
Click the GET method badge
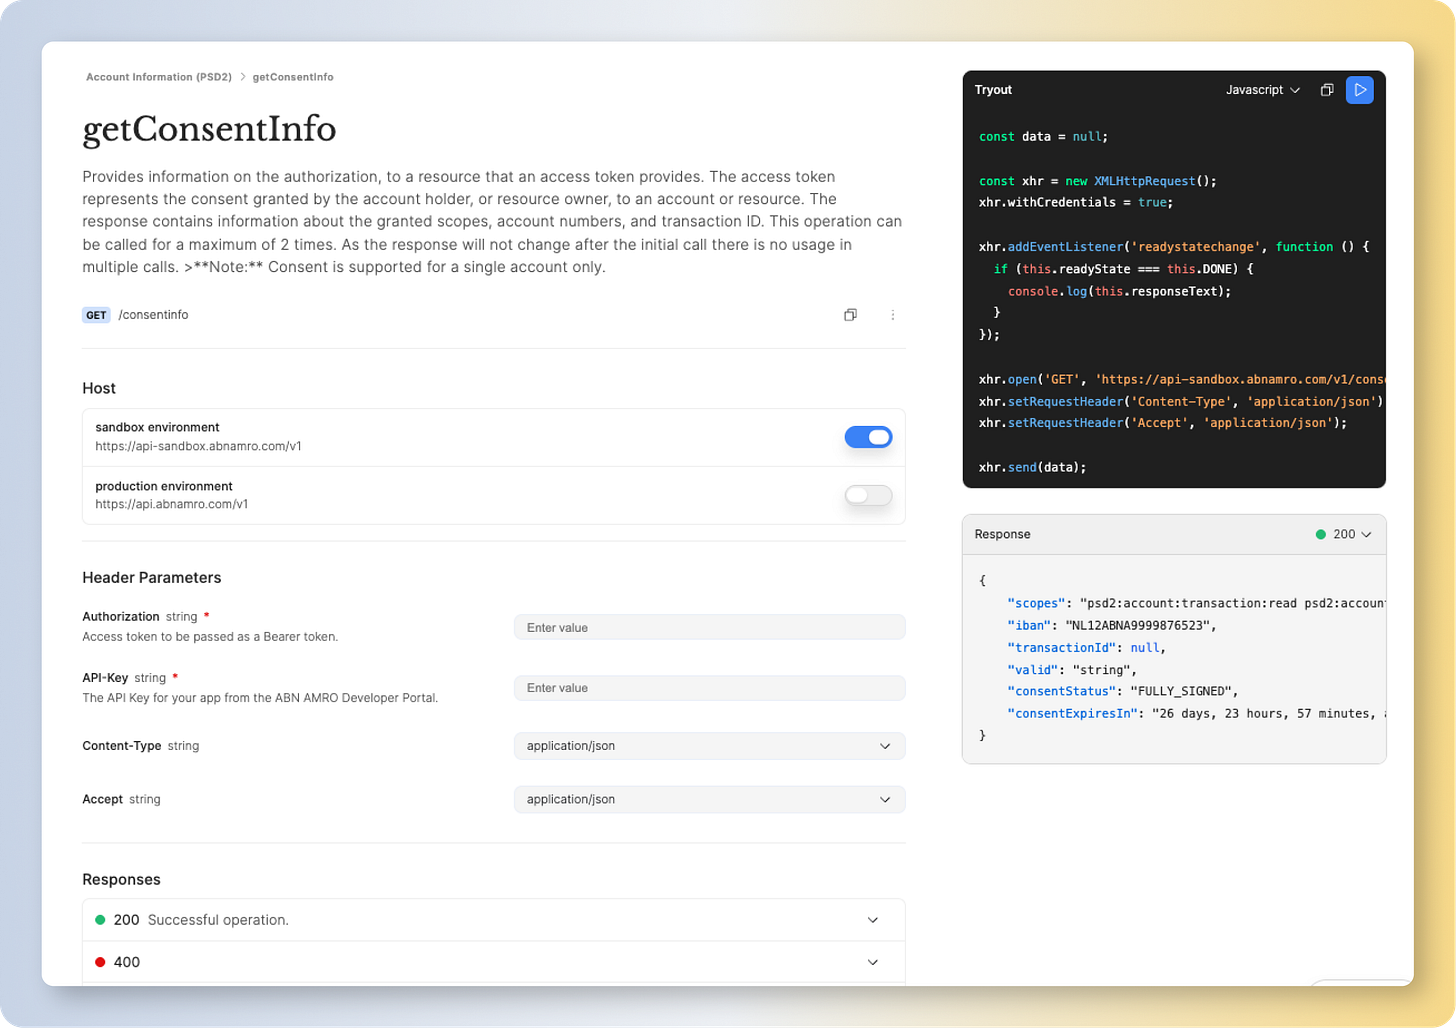[96, 315]
